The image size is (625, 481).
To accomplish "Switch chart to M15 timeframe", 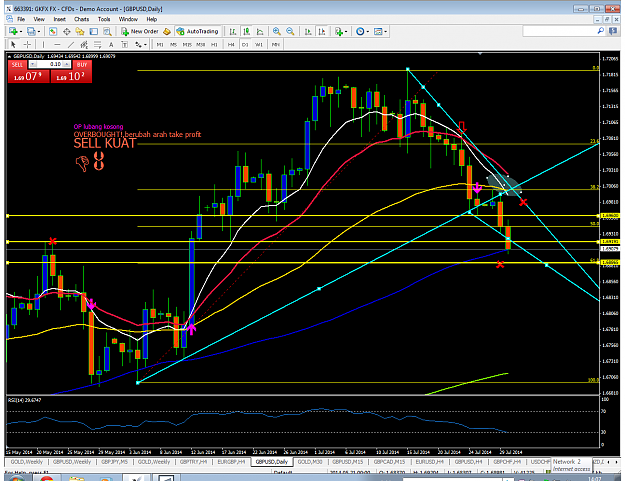I will pos(187,45).
